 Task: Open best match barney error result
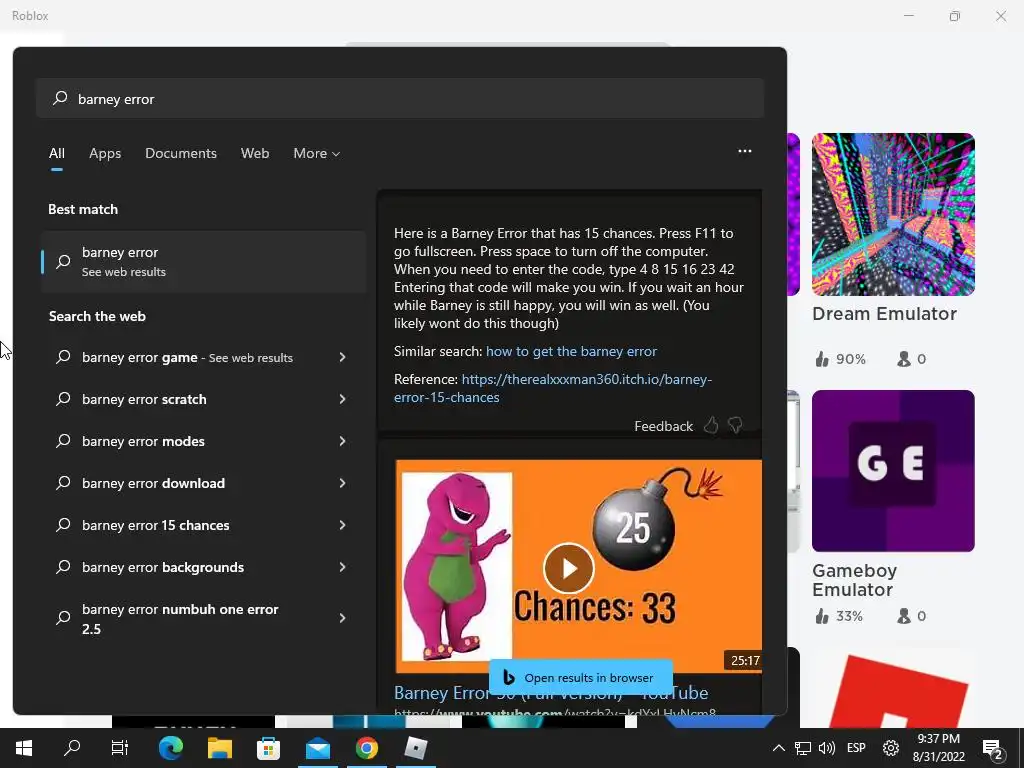pyautogui.click(x=204, y=262)
